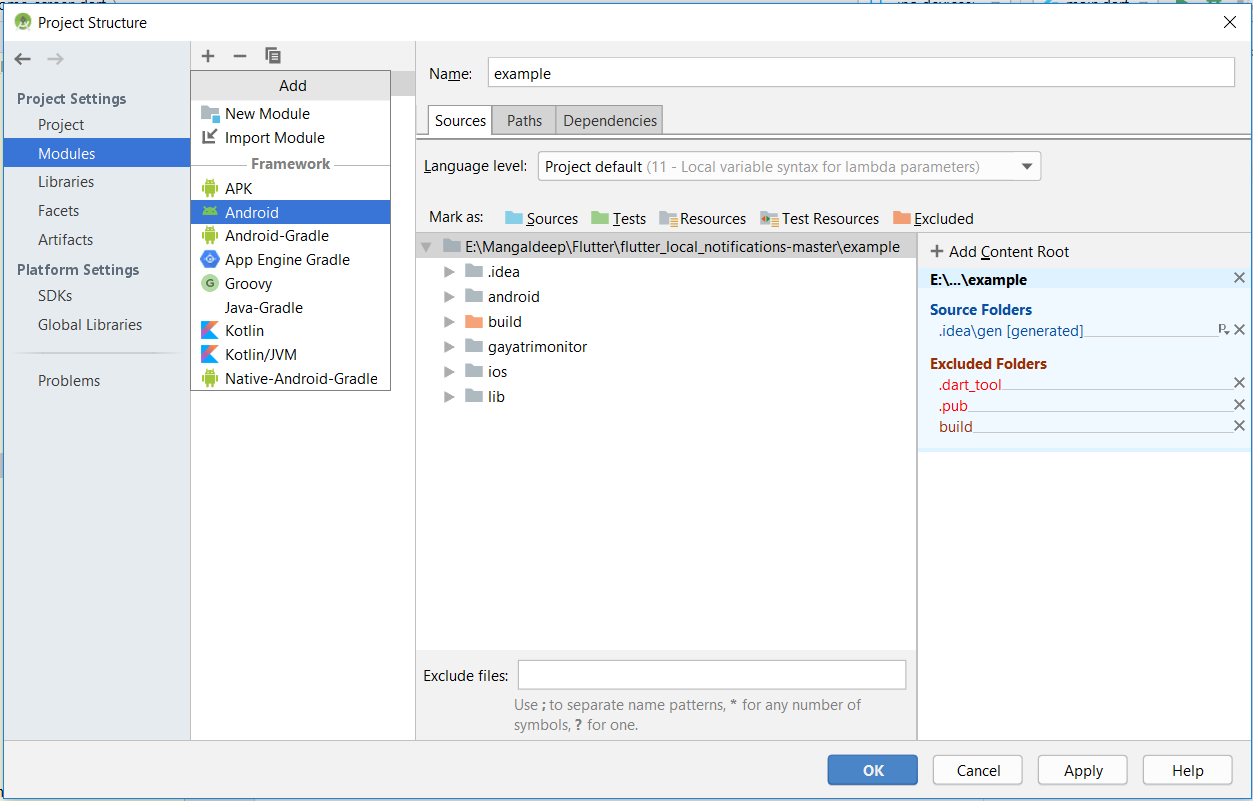Switch to Paths tab

(x=524, y=121)
